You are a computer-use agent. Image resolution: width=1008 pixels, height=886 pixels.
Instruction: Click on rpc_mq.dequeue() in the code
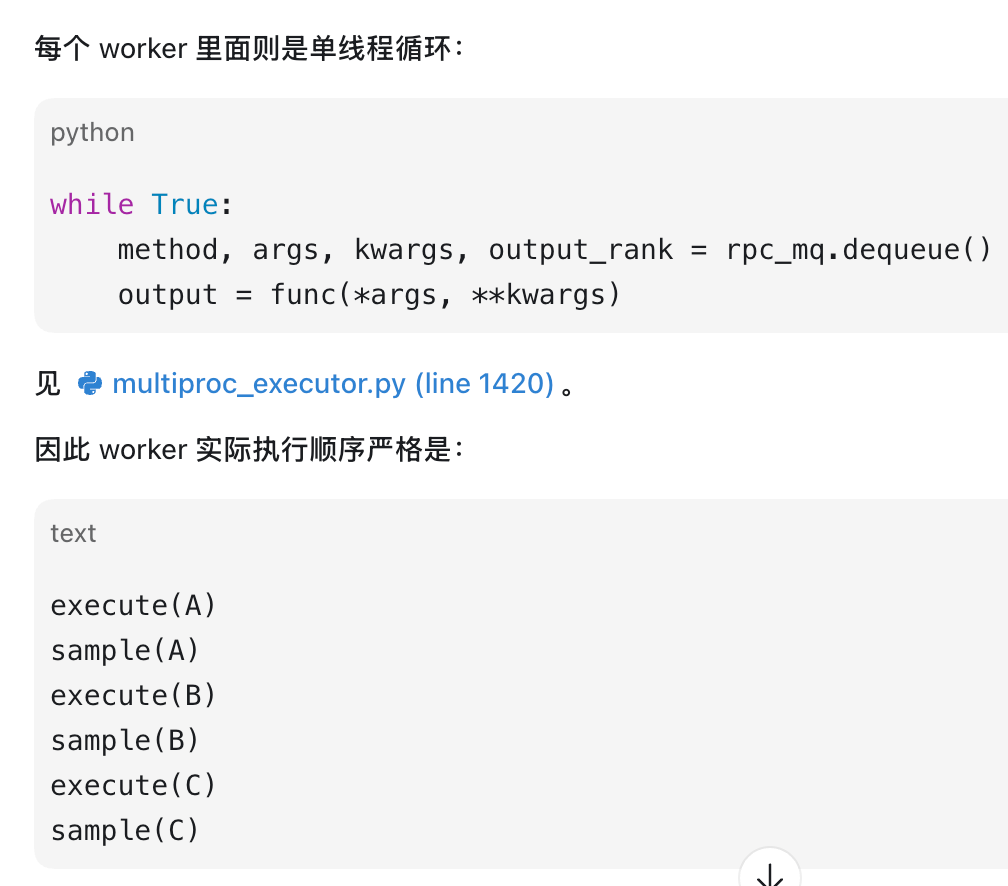pos(859,249)
